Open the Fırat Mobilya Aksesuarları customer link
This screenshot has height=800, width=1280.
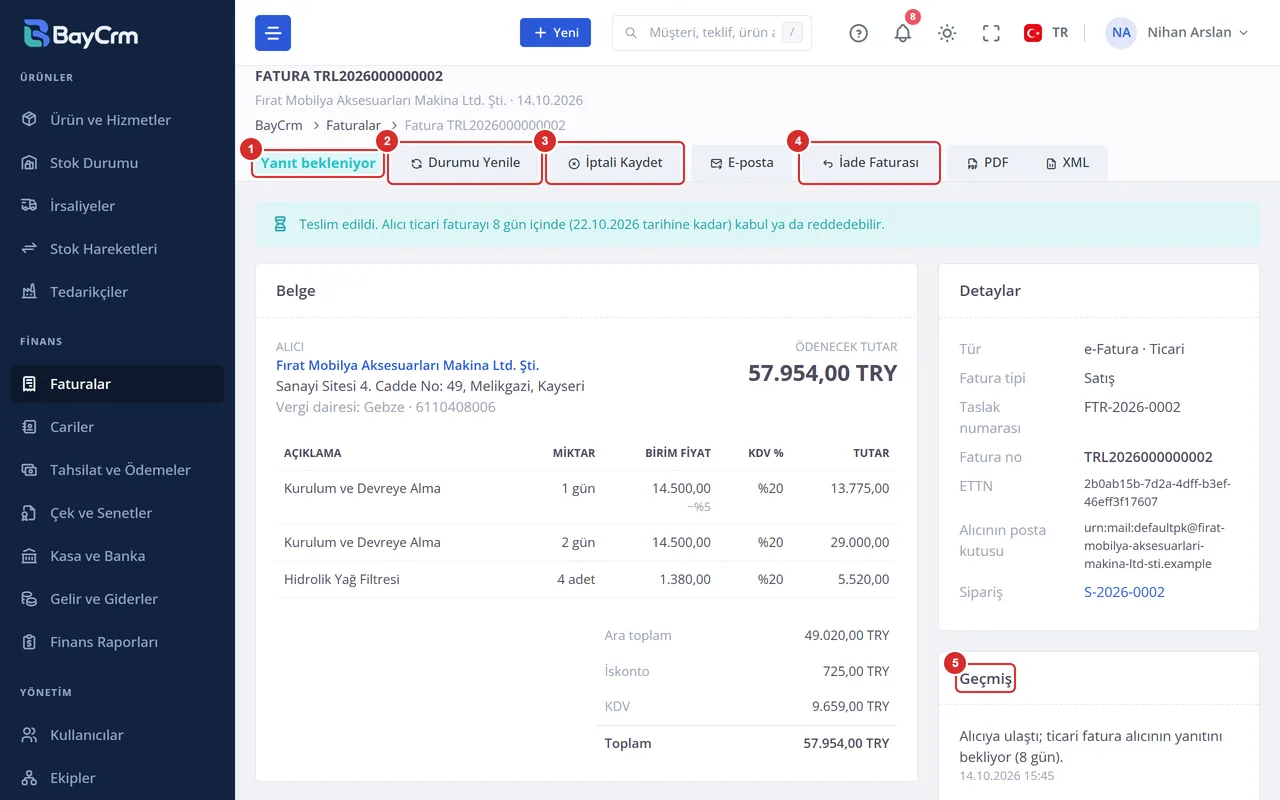[x=407, y=366]
